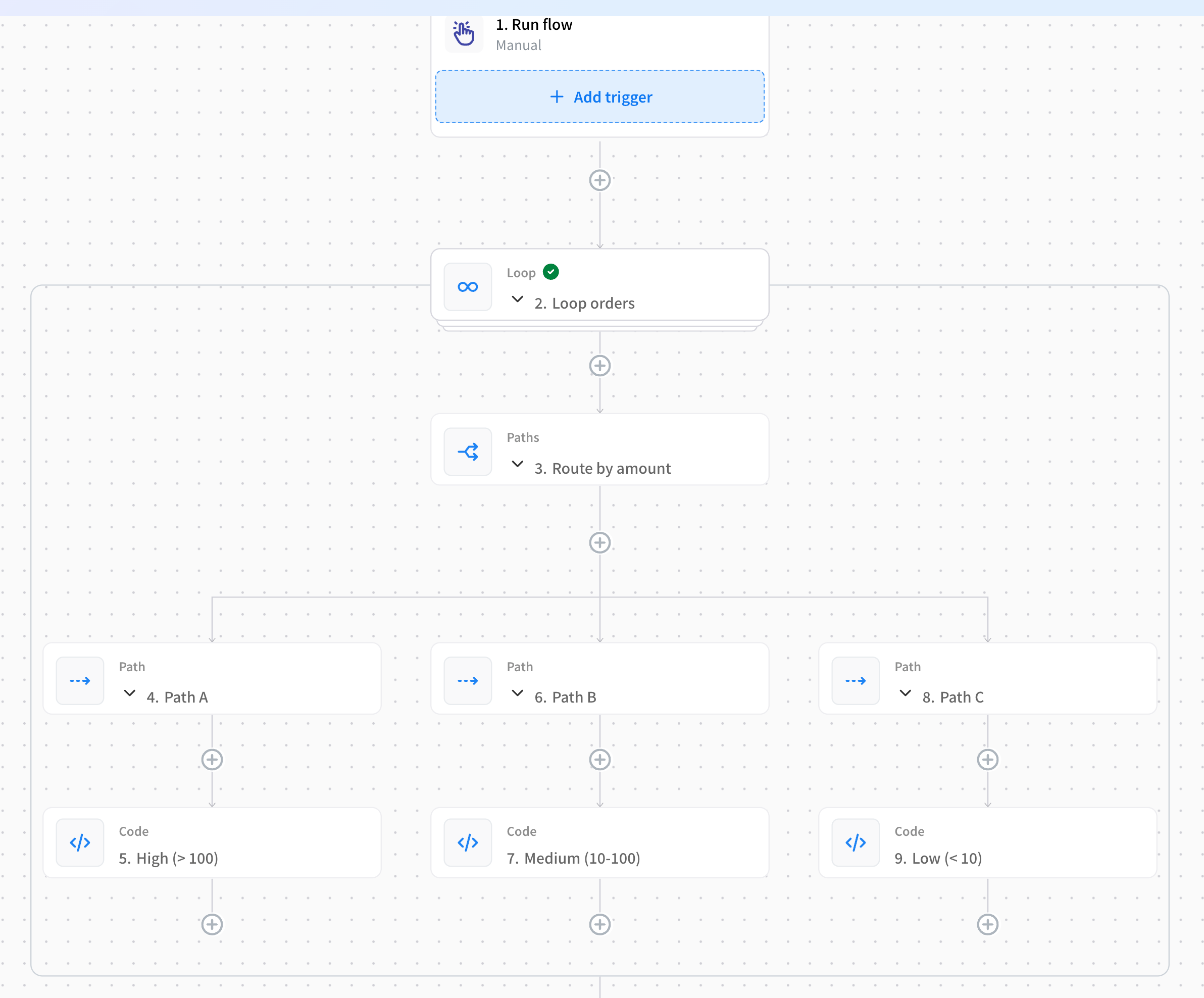The height and width of the screenshot is (998, 1204).
Task: Click the Add trigger button
Action: click(600, 97)
